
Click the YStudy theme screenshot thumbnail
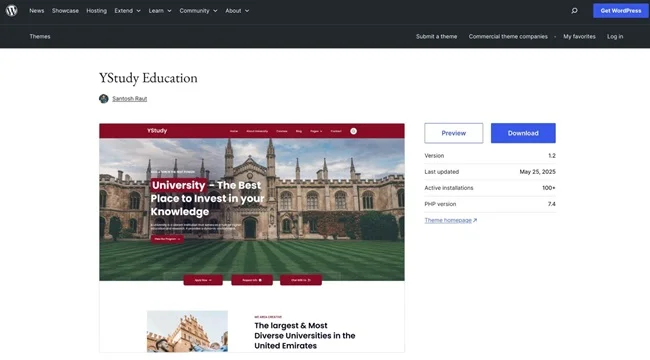pyautogui.click(x=252, y=238)
